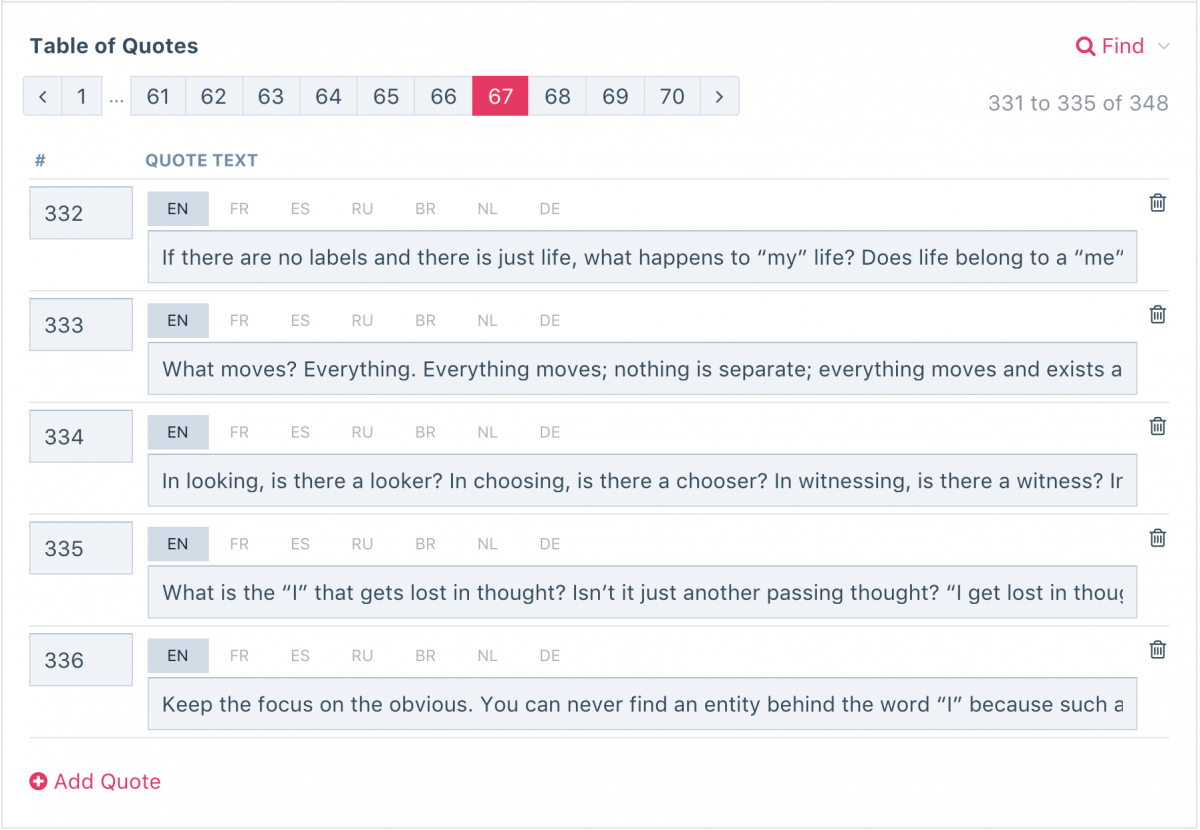Select the active page 67
The image size is (1200, 830).
[x=500, y=97]
